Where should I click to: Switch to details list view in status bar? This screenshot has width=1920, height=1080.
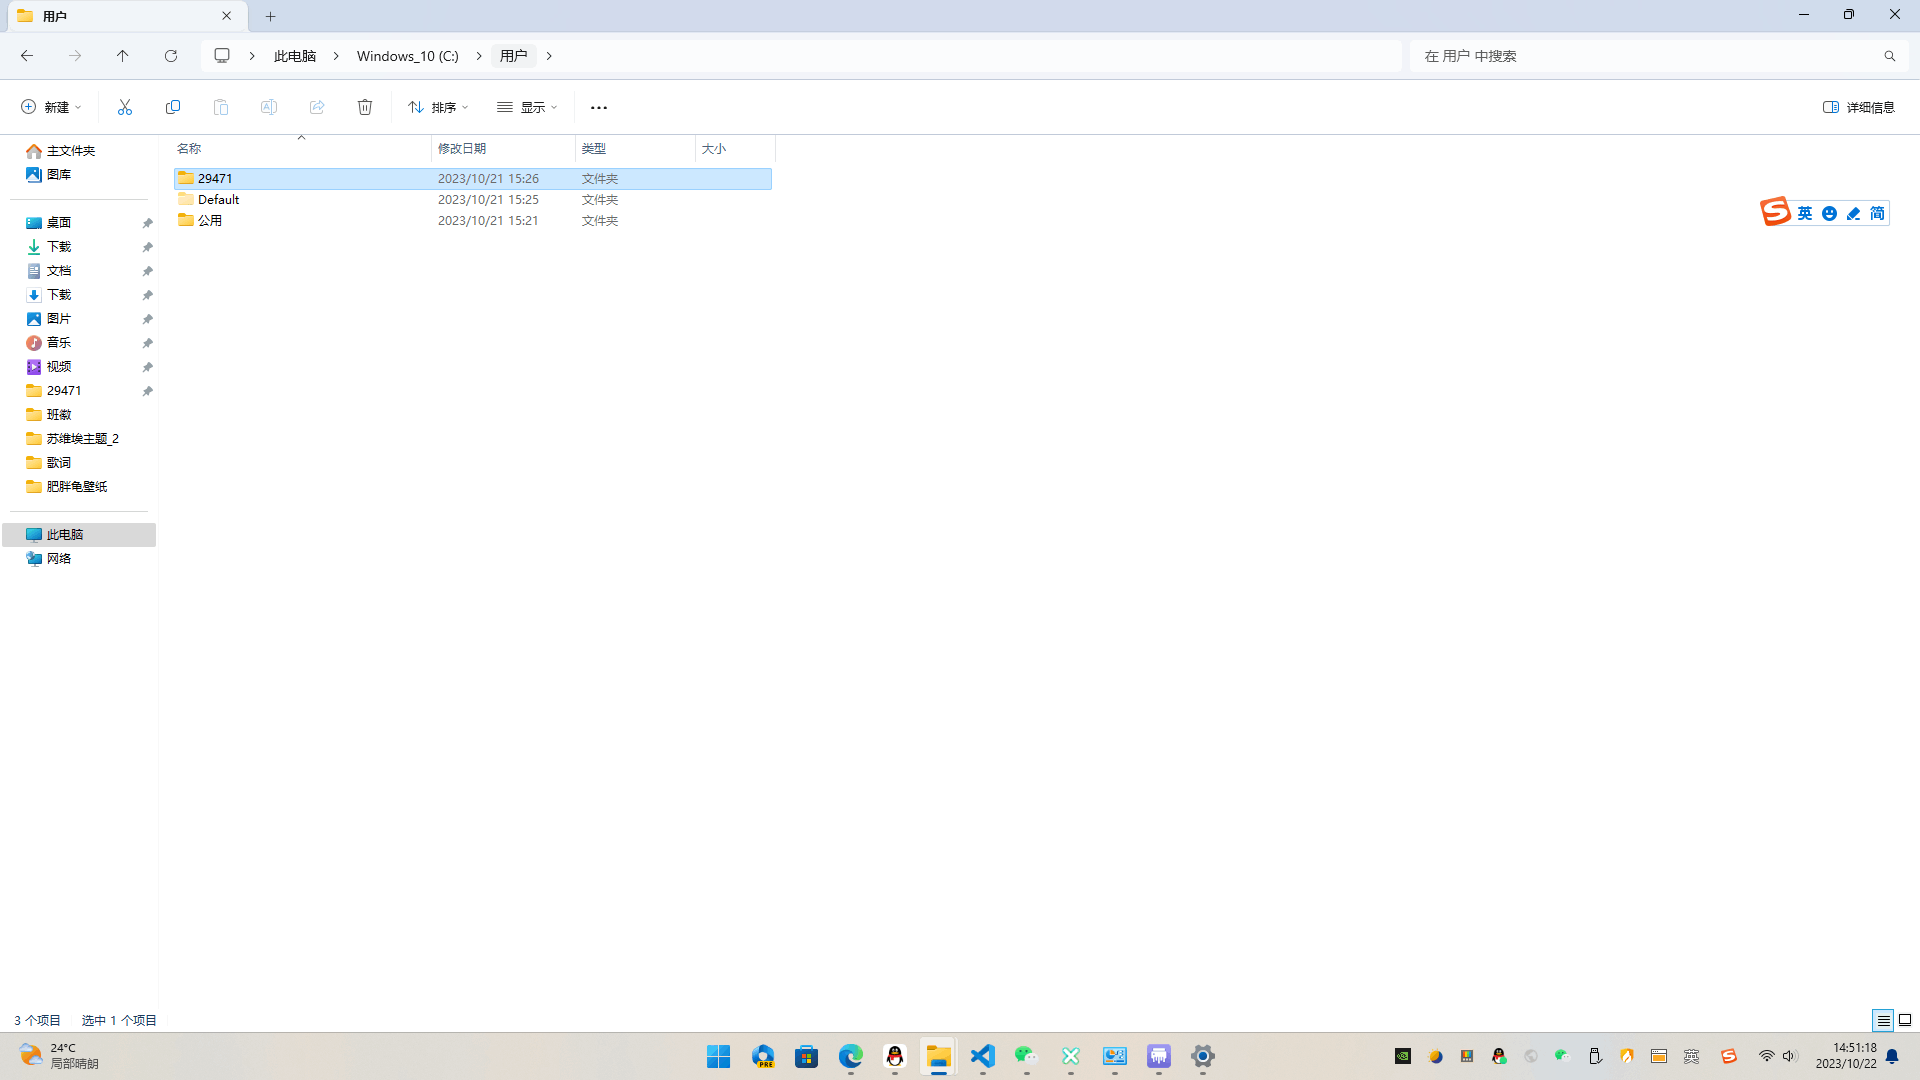click(1883, 1020)
